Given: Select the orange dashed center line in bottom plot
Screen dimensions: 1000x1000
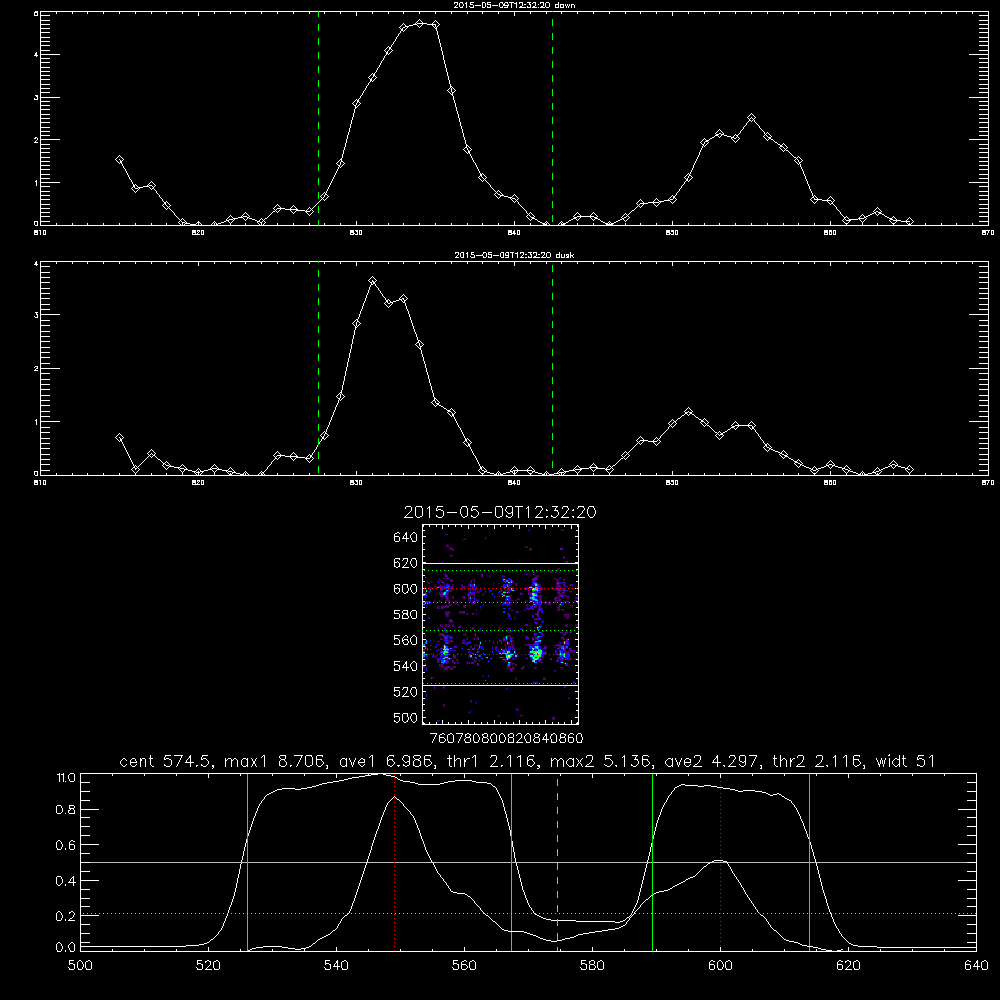Looking at the screenshot, I should click(x=558, y=862).
